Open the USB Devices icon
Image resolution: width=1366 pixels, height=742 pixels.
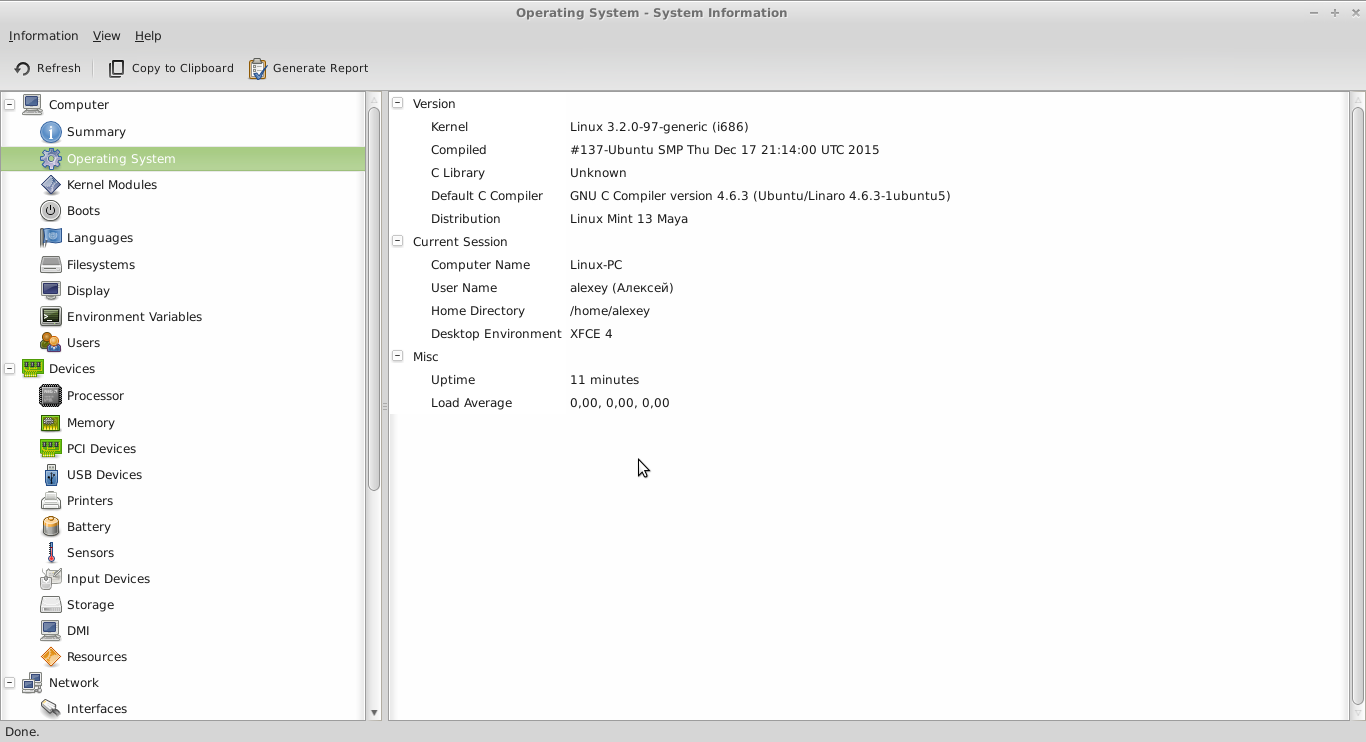tap(50, 475)
